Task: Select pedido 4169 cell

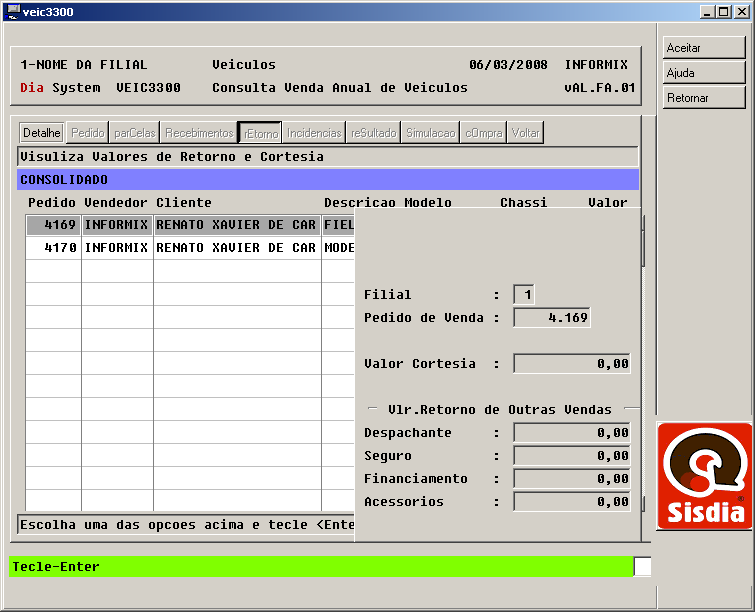Action: pos(53,225)
